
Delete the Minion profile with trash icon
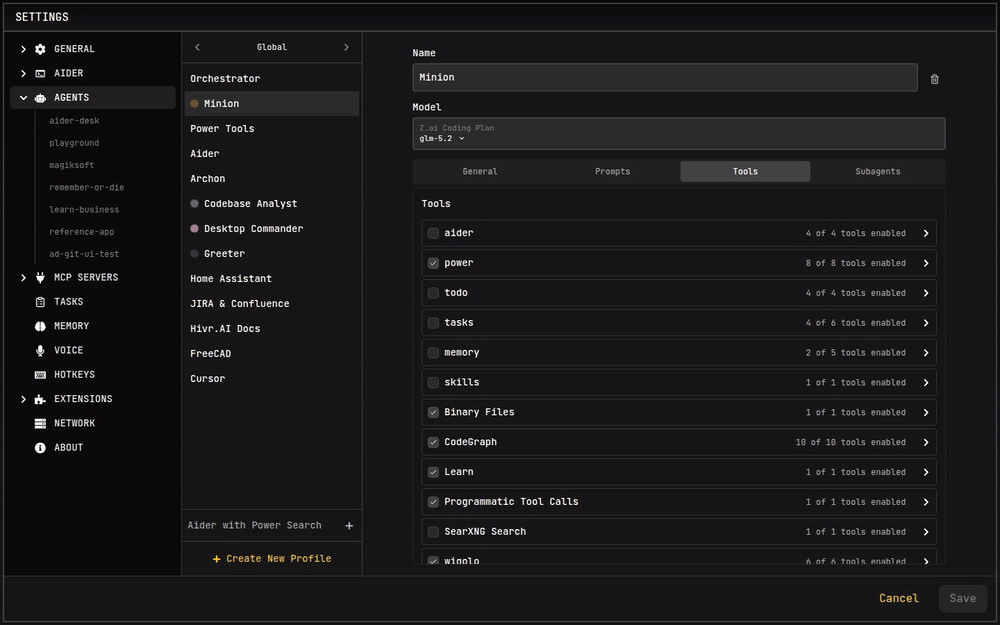click(x=934, y=79)
